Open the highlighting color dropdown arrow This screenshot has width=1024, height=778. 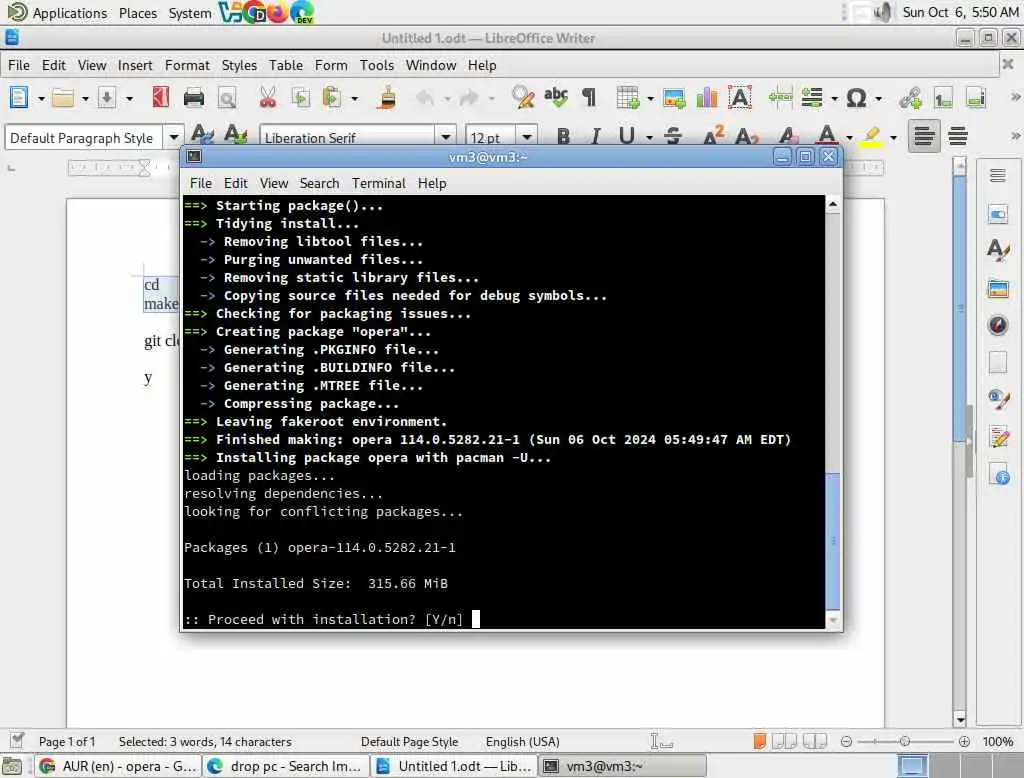(x=893, y=138)
